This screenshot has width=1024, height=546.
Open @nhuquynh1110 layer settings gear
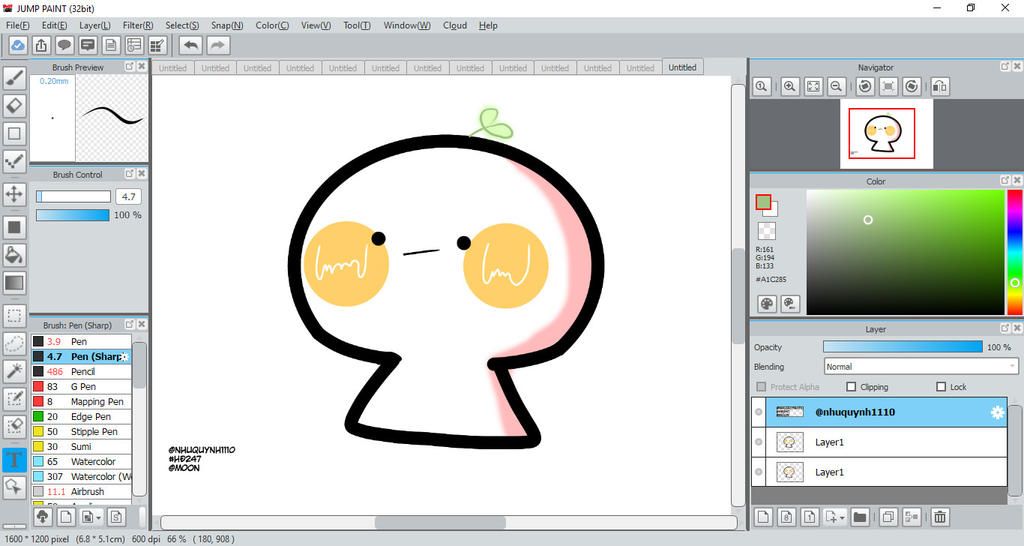click(x=997, y=412)
